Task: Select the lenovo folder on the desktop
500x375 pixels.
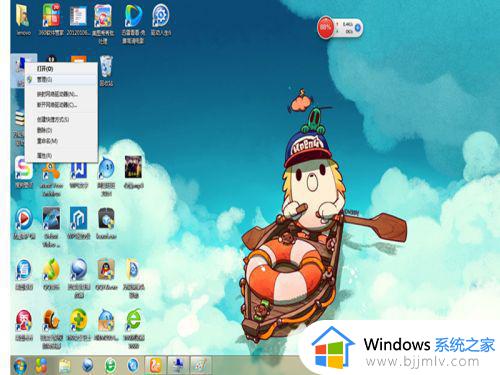Action: coord(24,20)
